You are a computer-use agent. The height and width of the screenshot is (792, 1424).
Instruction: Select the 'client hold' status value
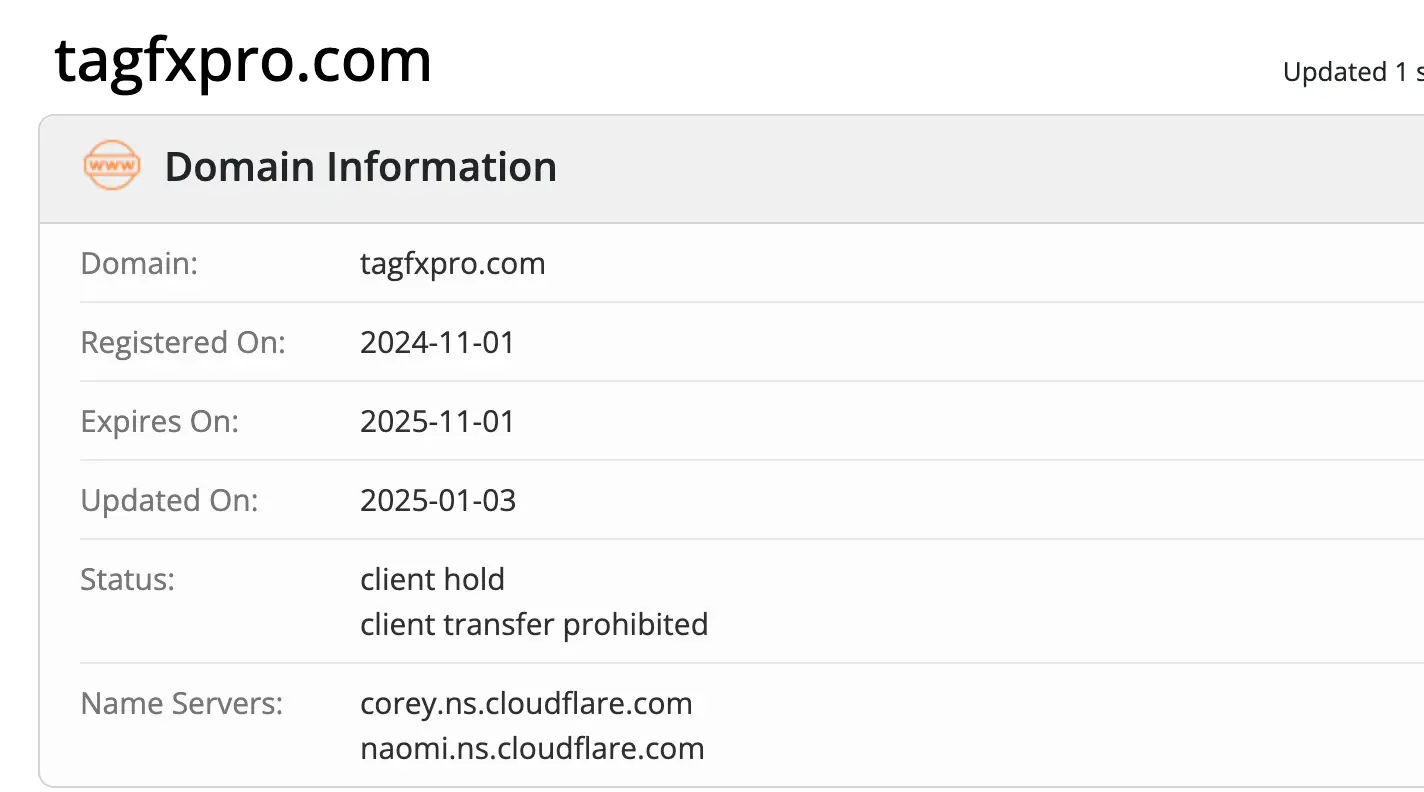(x=433, y=578)
